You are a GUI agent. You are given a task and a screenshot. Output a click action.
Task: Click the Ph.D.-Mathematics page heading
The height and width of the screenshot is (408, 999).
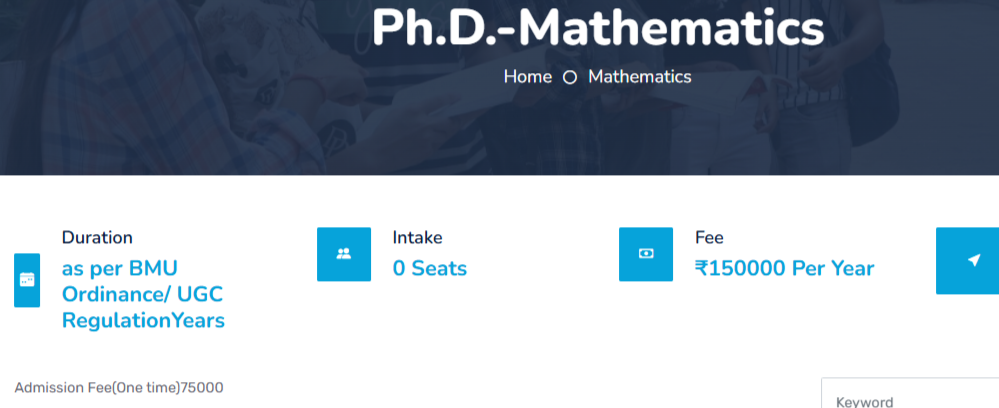pos(597,28)
